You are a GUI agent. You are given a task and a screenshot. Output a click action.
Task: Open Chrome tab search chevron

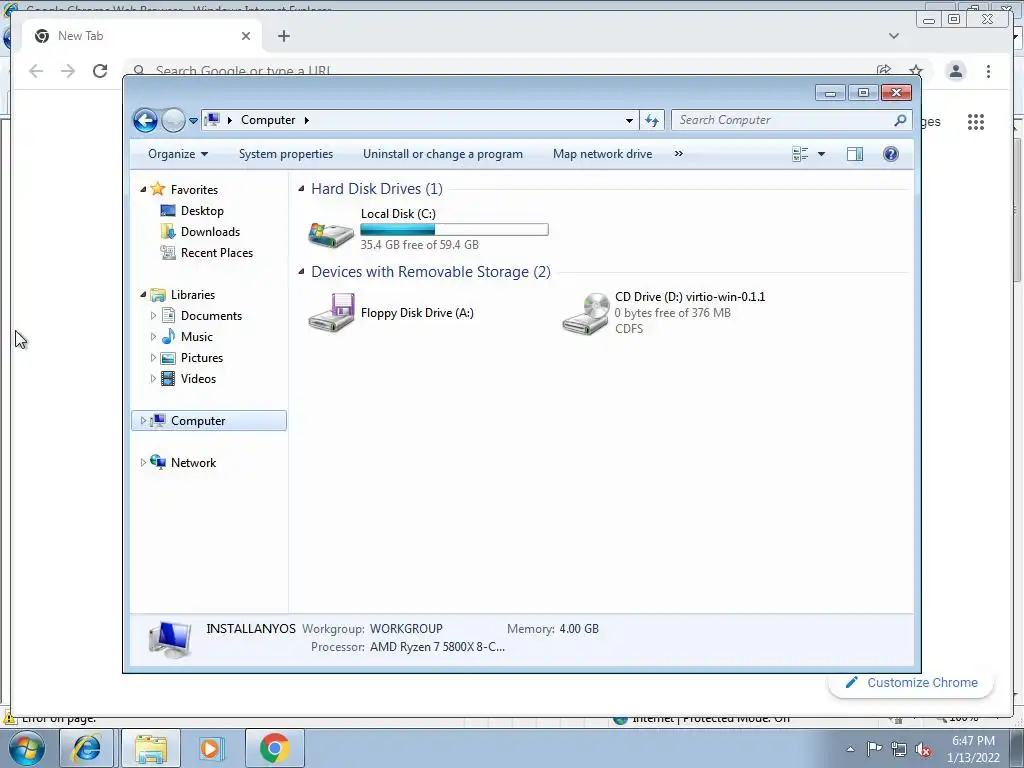pyautogui.click(x=893, y=36)
